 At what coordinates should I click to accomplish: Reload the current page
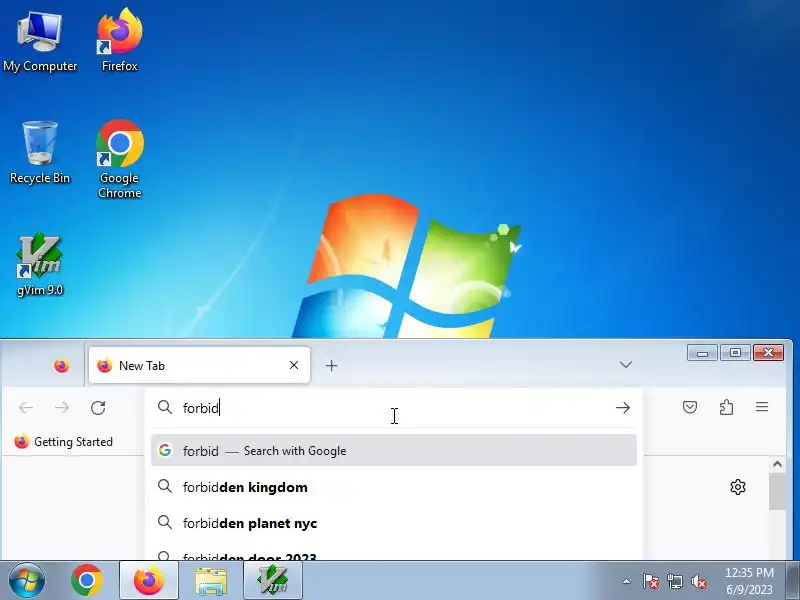tap(98, 408)
